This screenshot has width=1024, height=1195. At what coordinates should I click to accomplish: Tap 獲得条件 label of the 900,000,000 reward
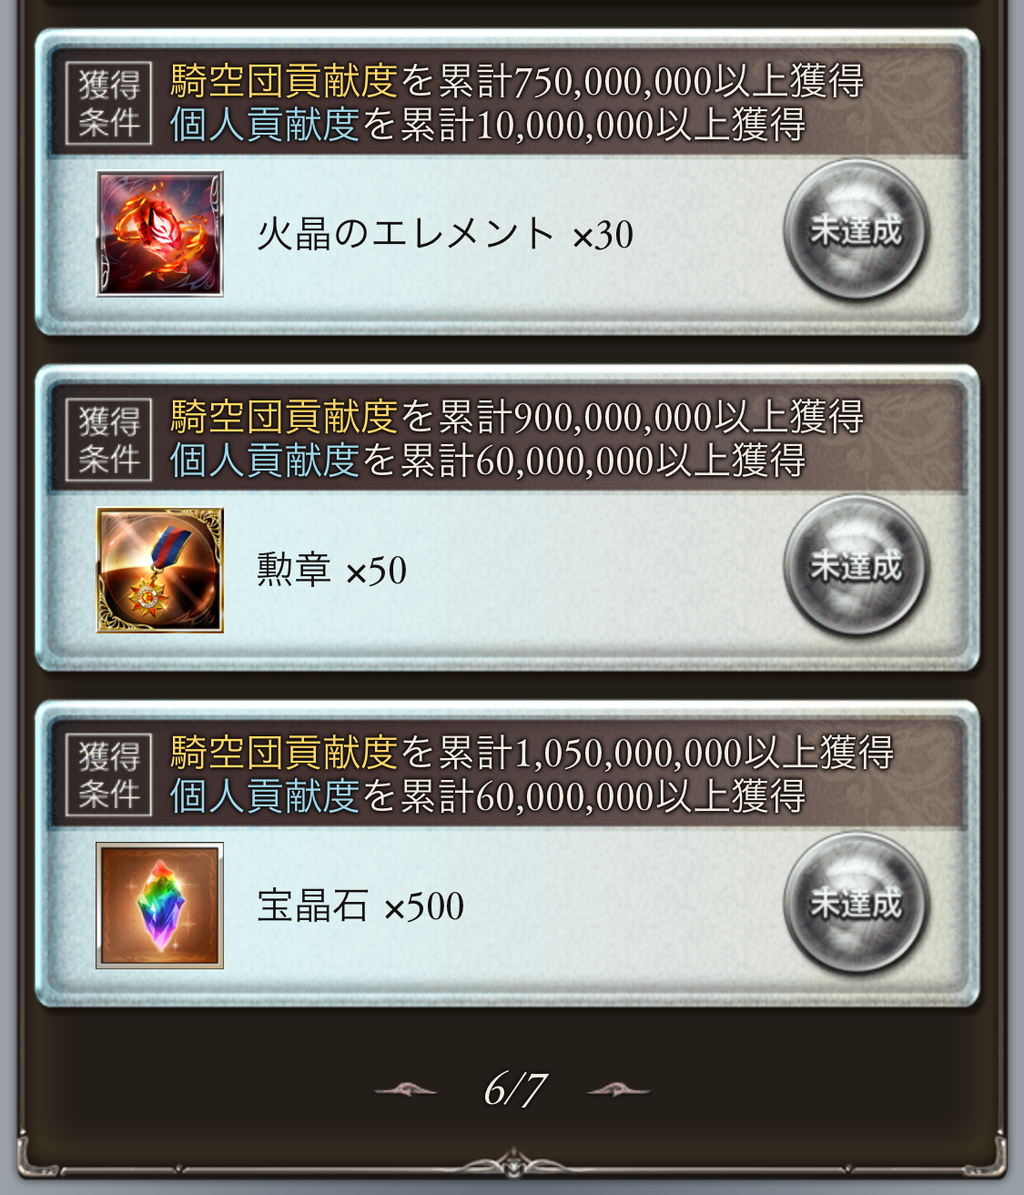point(109,439)
